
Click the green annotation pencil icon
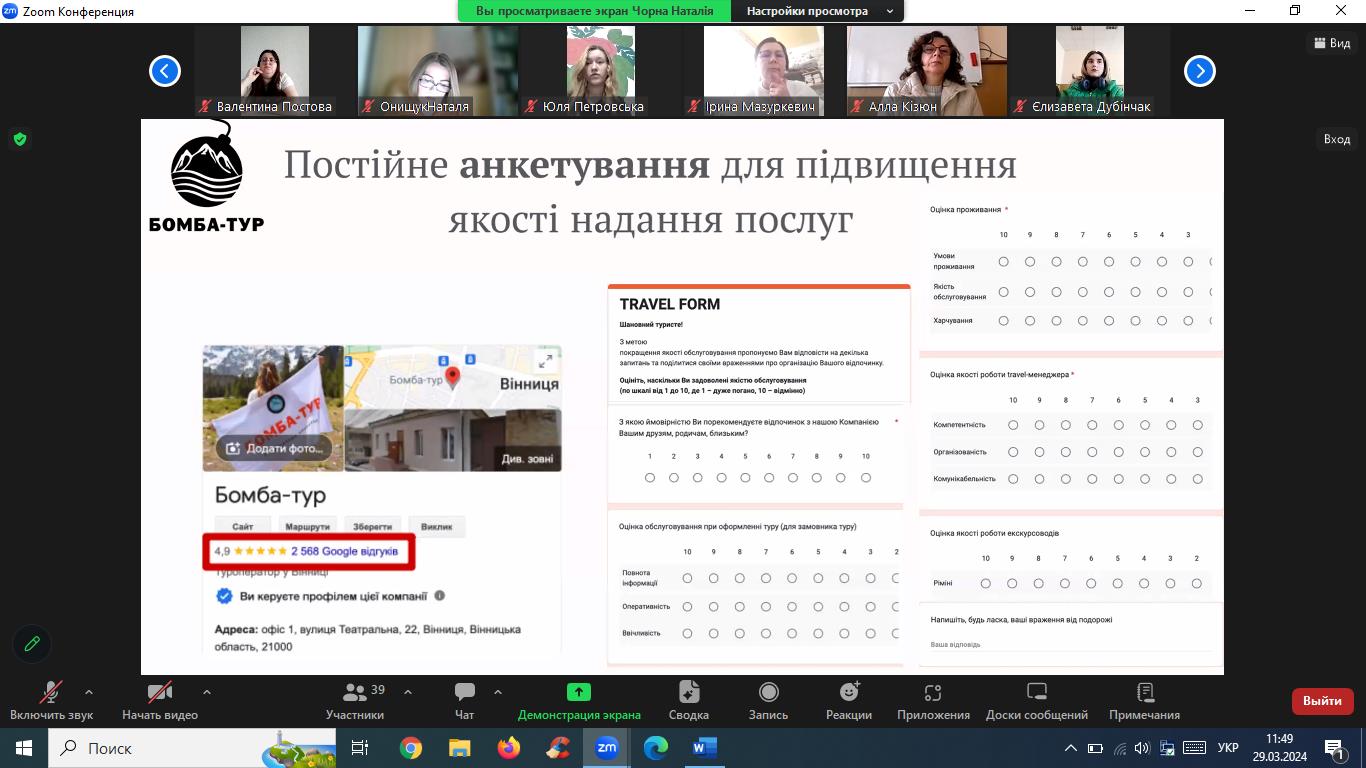[x=32, y=644]
